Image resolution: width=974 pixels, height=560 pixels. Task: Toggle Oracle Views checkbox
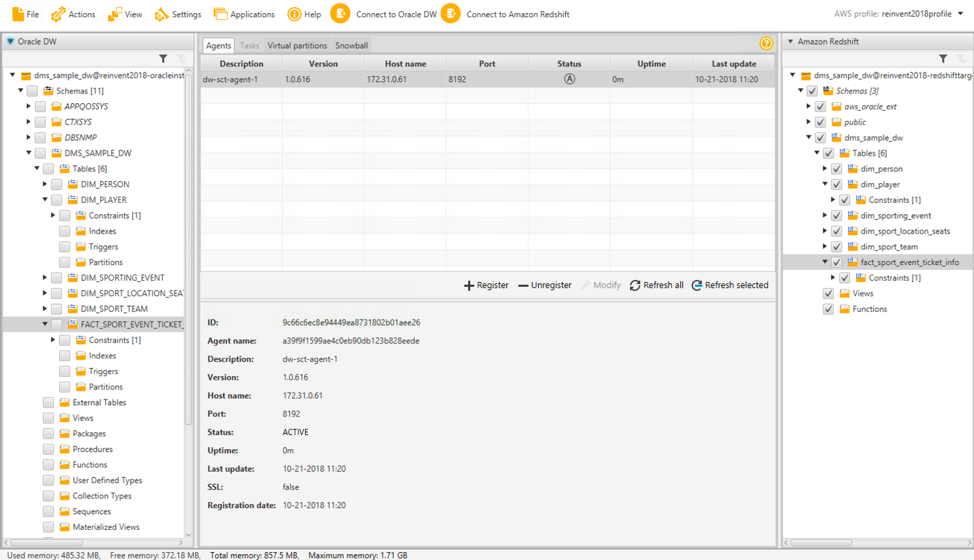click(x=48, y=418)
